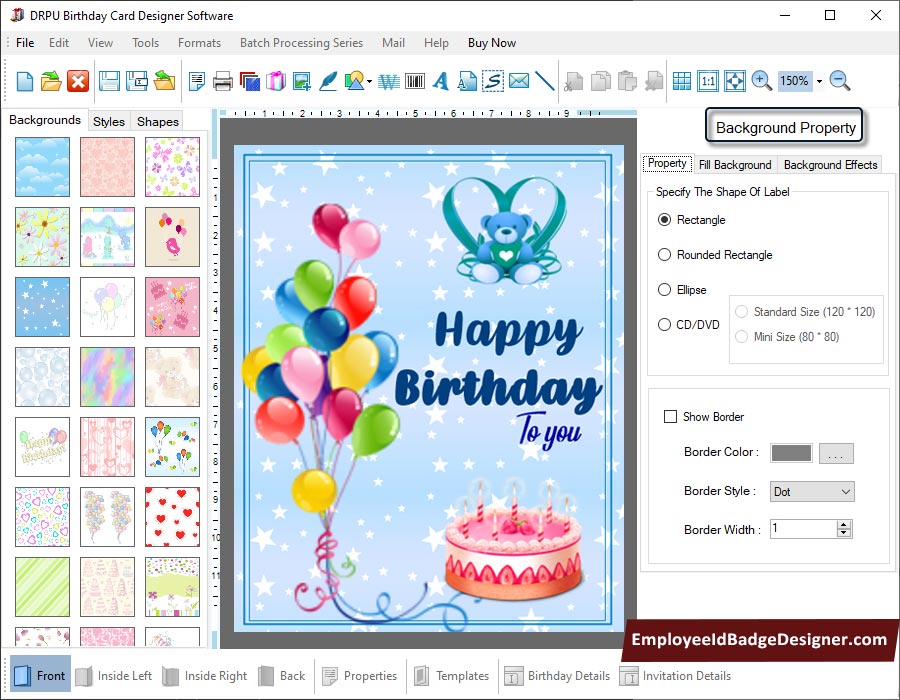The height and width of the screenshot is (700, 900).
Task: Switch to the Styles tab
Action: 109,121
